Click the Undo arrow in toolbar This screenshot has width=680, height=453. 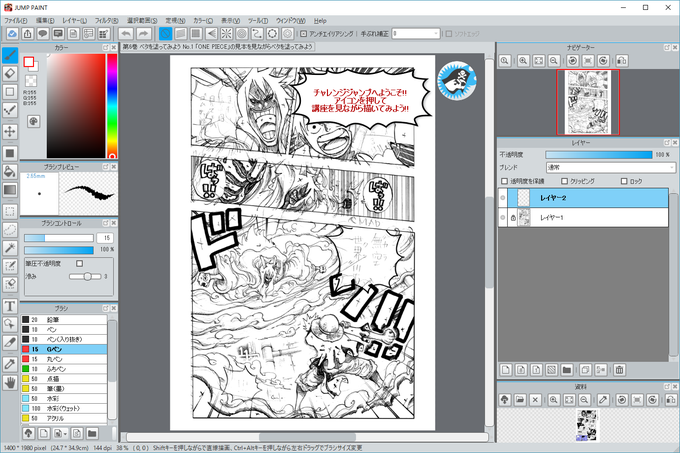tap(126, 33)
